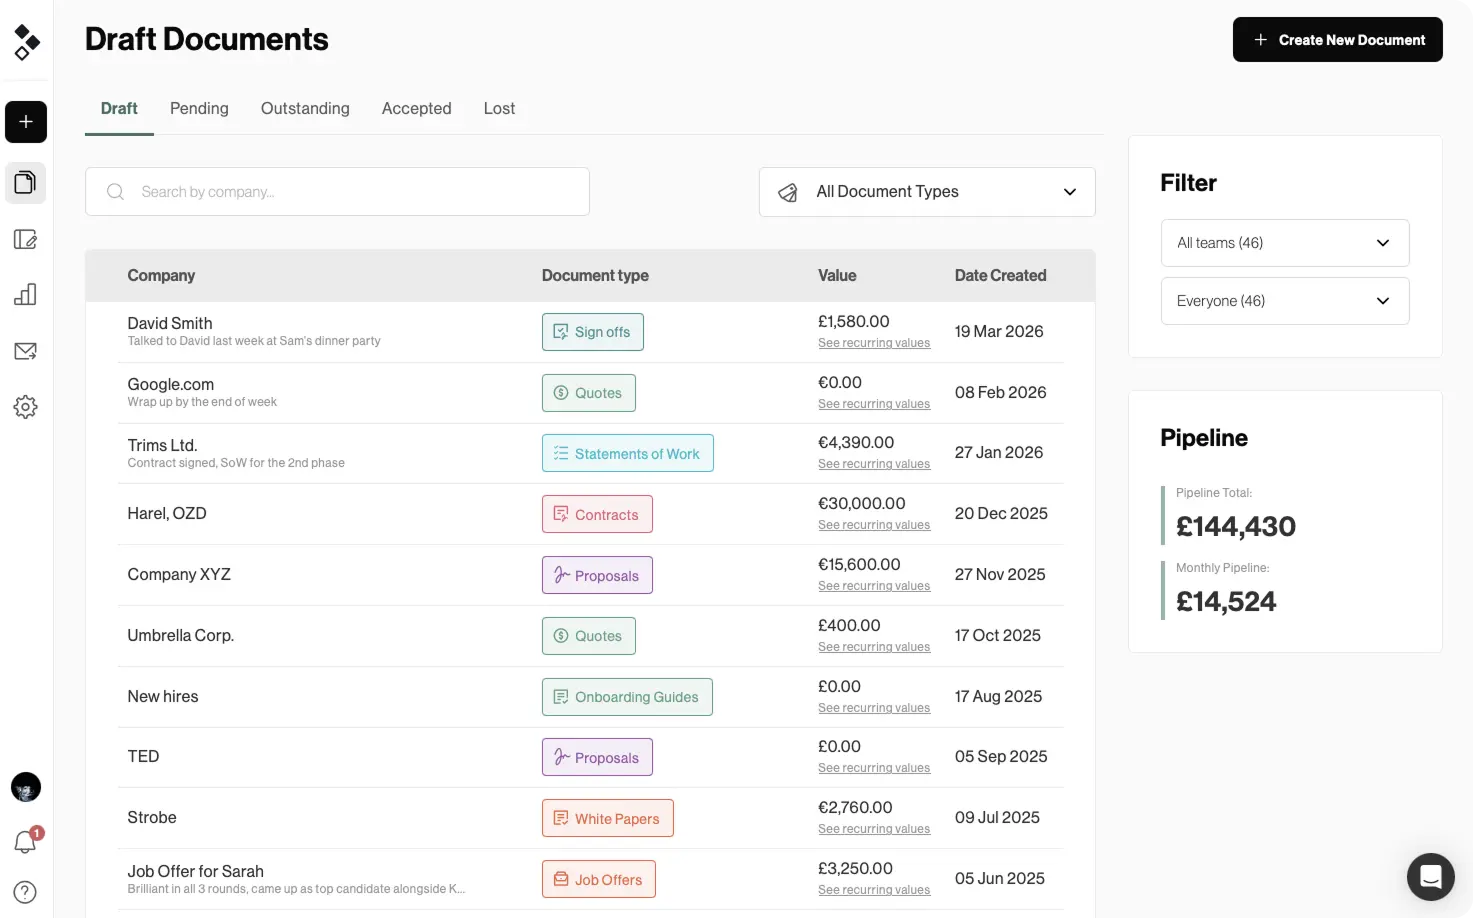Image resolution: width=1473 pixels, height=918 pixels.
Task: Switch to the Outstanding tab
Action: click(x=305, y=109)
